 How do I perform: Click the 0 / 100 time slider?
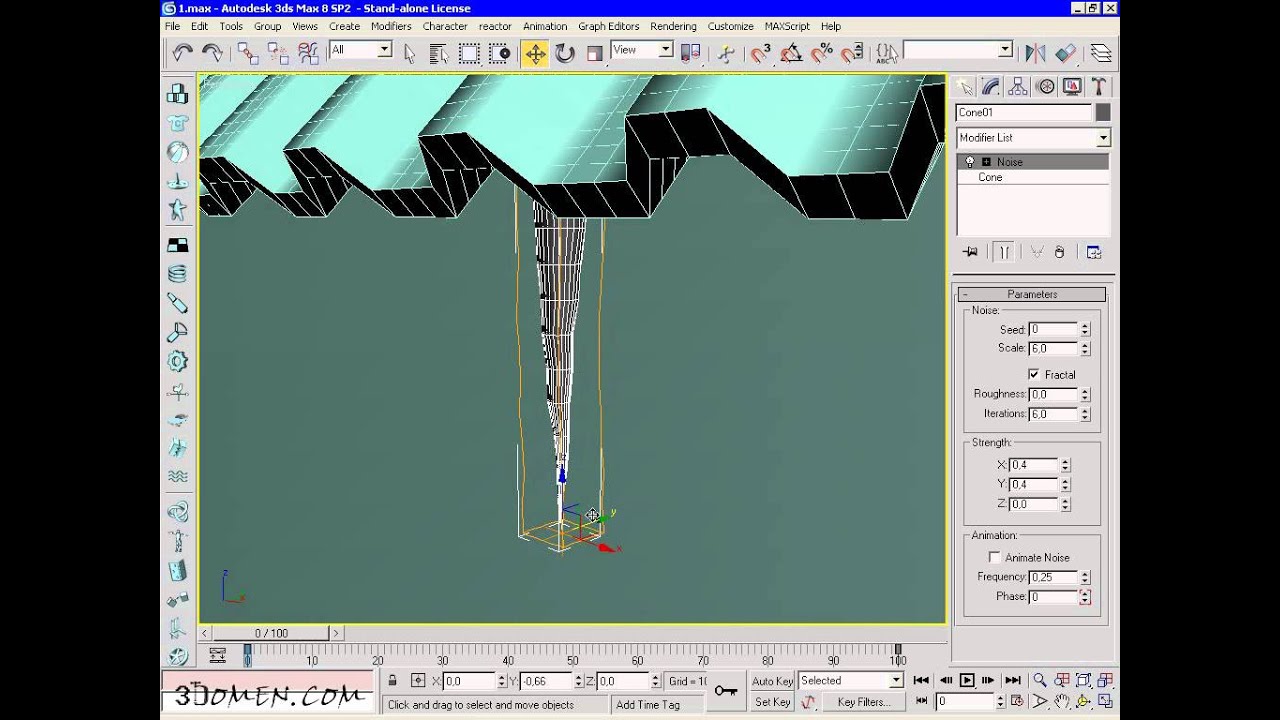point(271,633)
